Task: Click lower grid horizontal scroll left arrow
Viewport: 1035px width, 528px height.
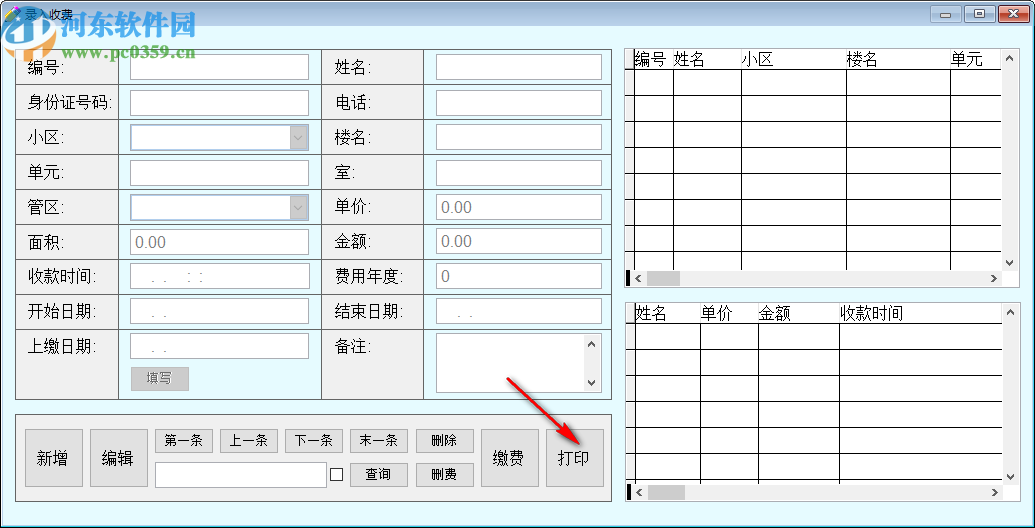Action: coord(638,492)
